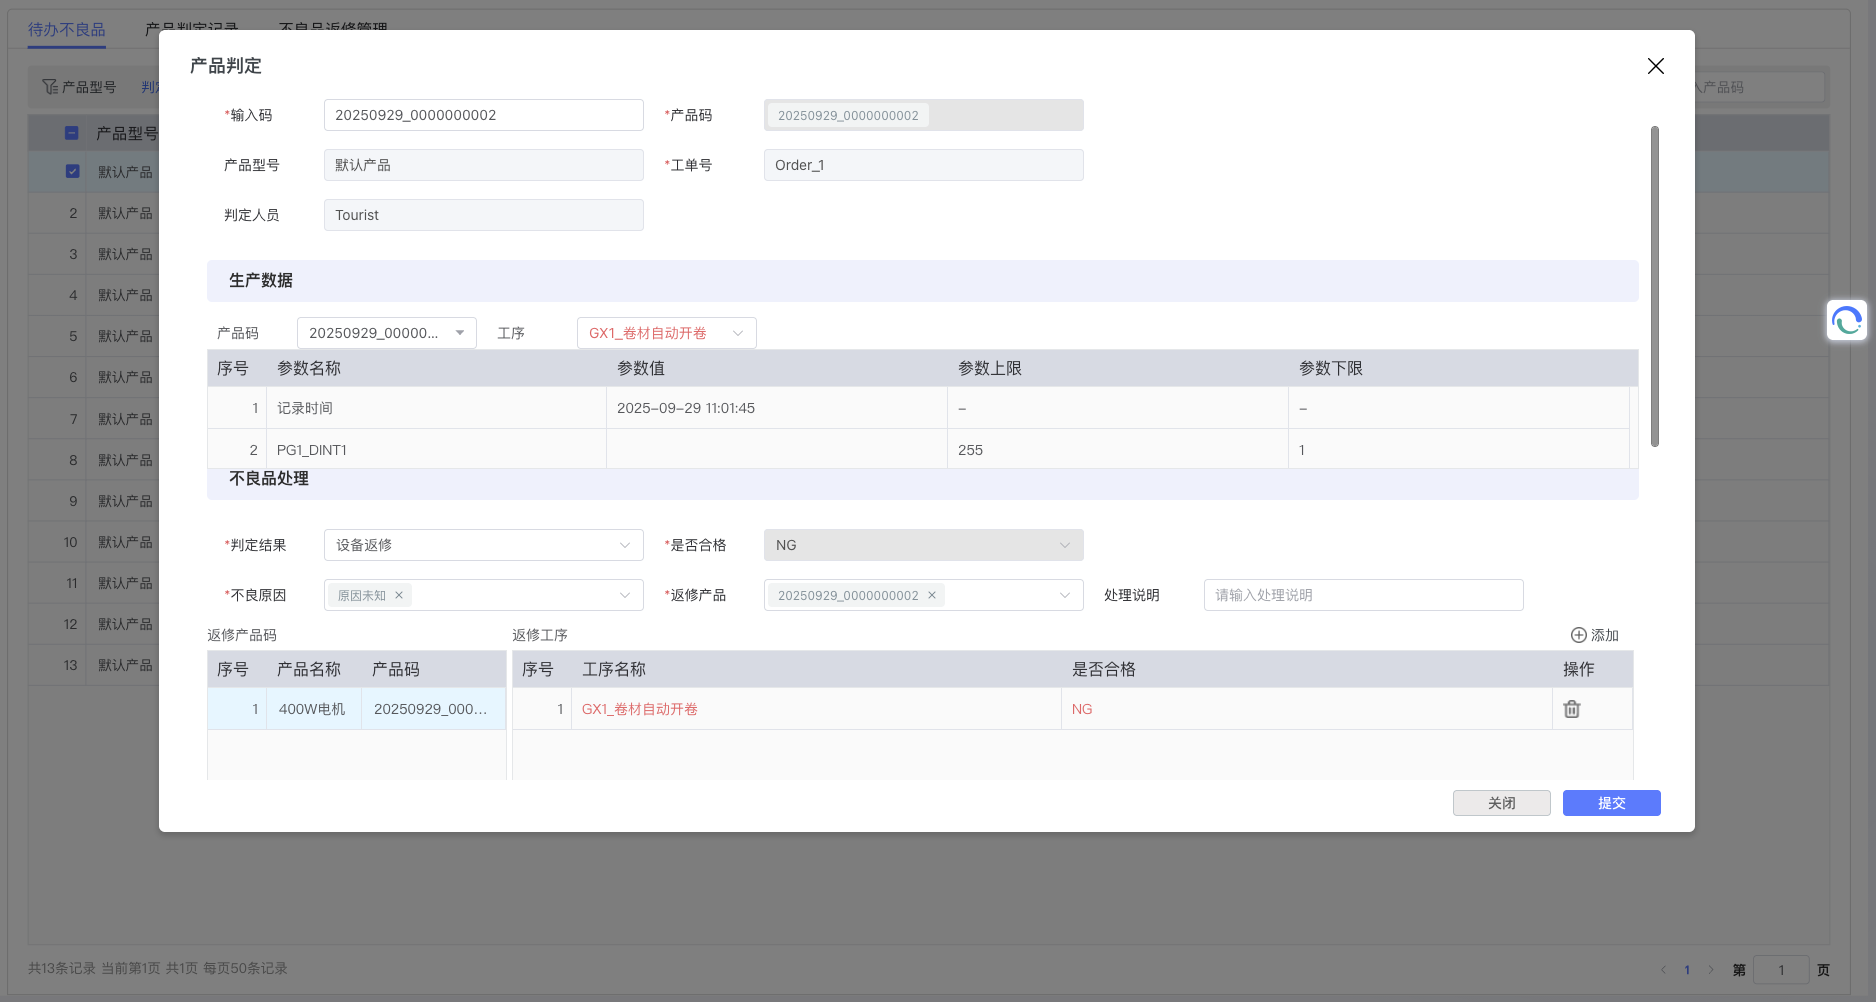Open the 判定结果 dropdown showing 设备返修
The height and width of the screenshot is (1002, 1876).
[x=483, y=545]
